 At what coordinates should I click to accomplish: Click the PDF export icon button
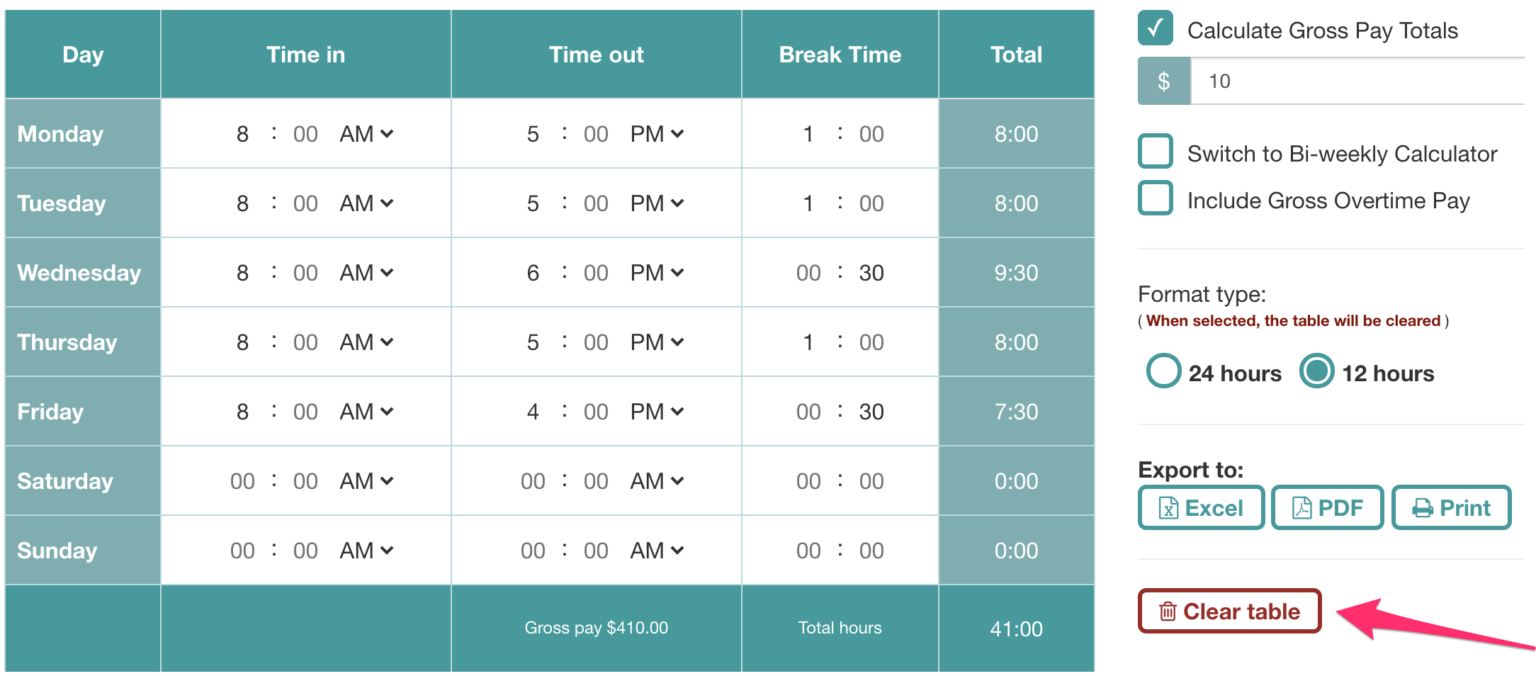pyautogui.click(x=1302, y=508)
